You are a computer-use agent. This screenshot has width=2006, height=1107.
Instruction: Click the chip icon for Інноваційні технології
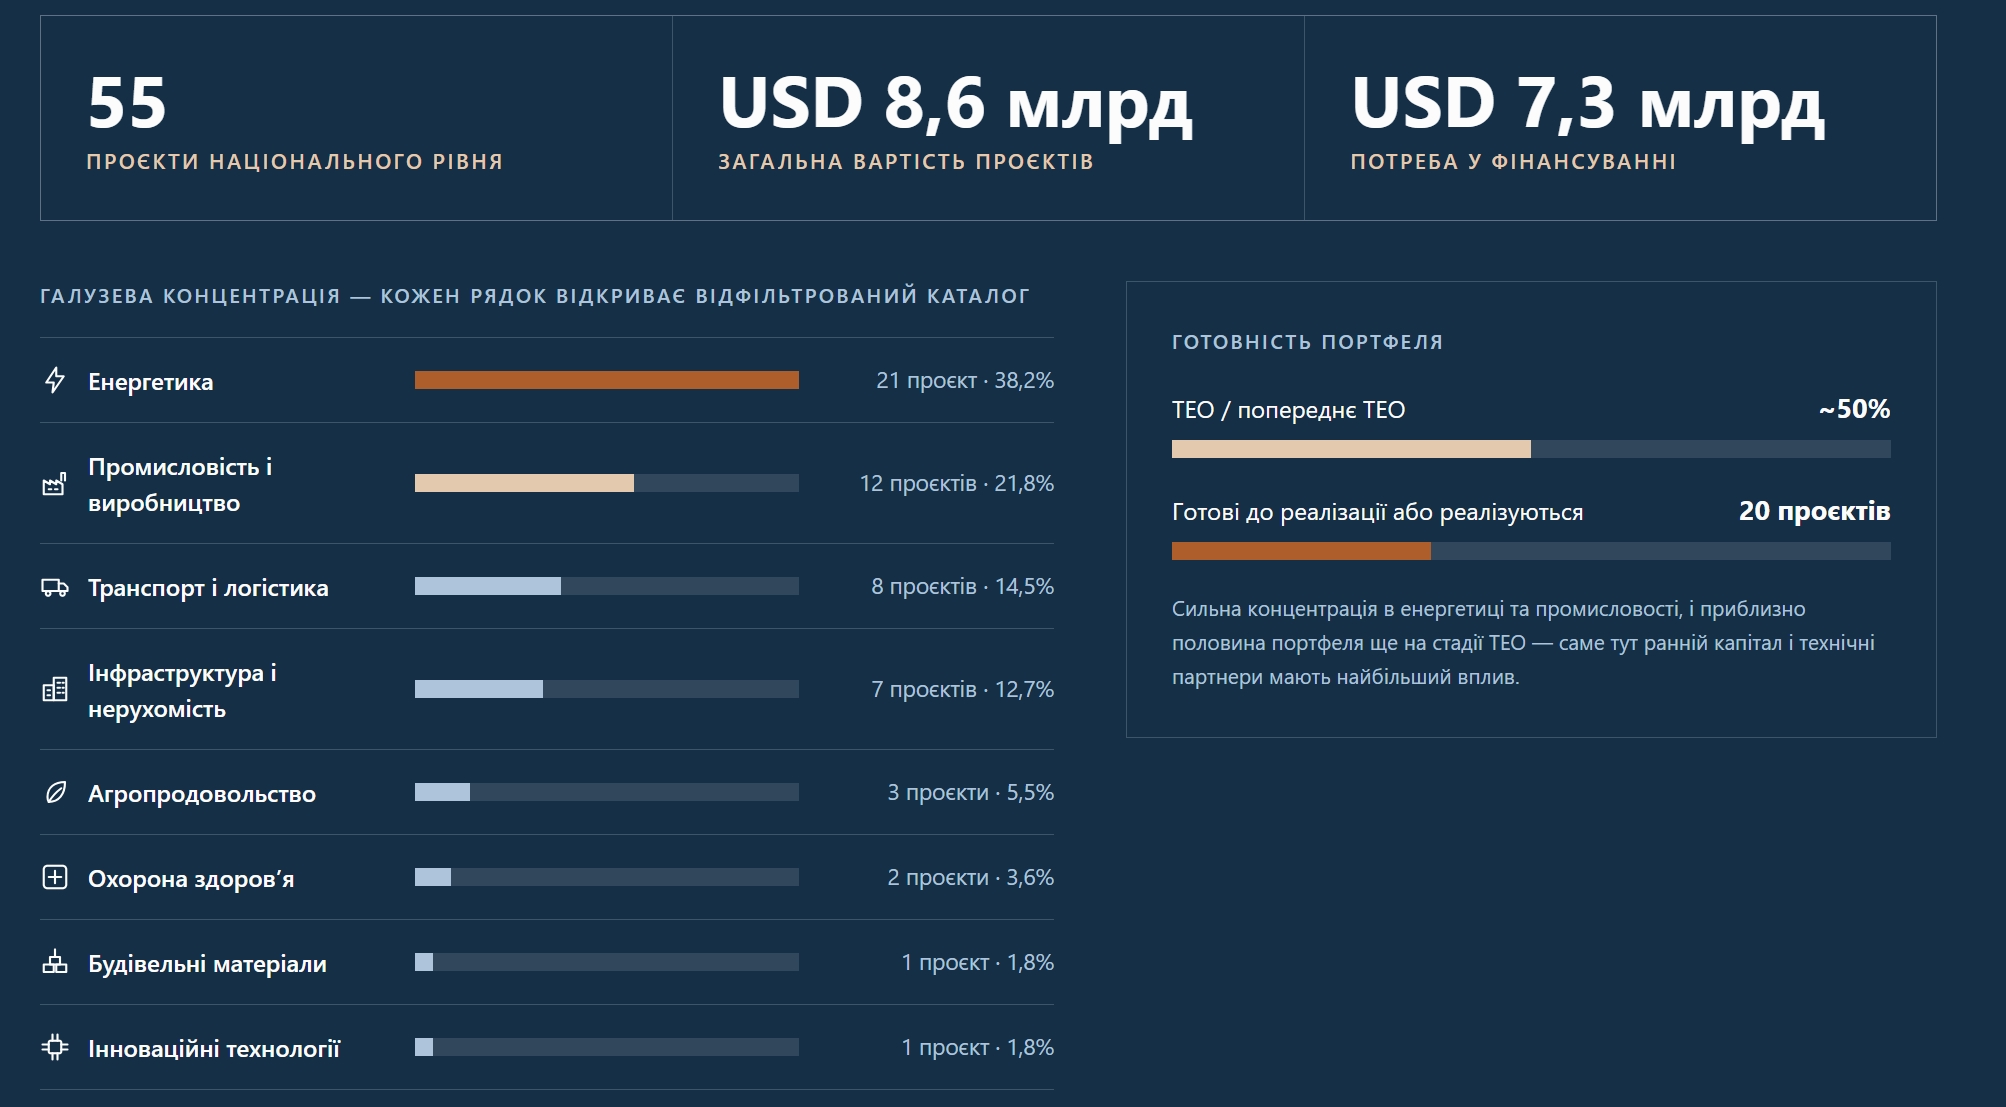pos(55,1047)
